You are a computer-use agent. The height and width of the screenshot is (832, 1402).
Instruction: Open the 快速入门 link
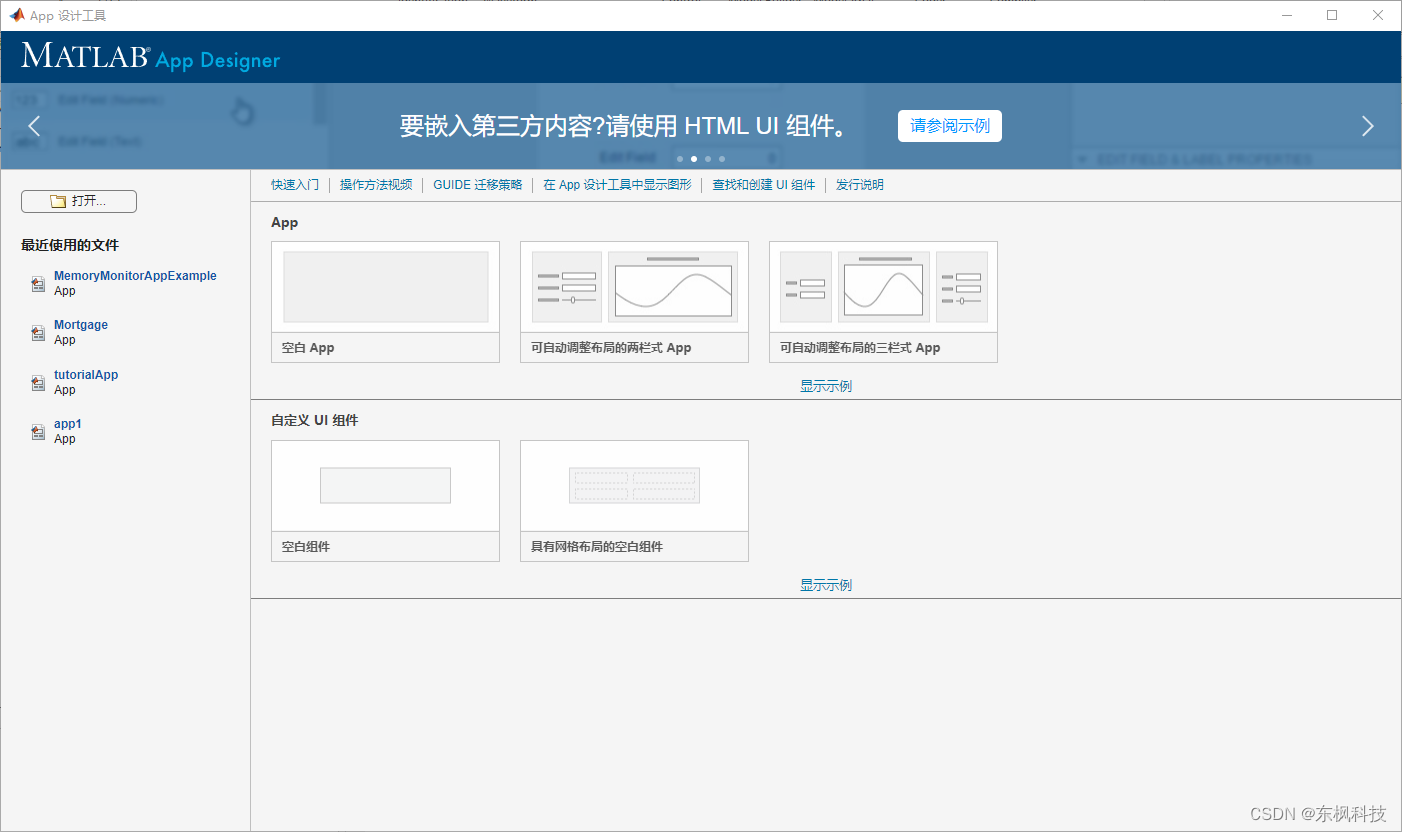[295, 185]
